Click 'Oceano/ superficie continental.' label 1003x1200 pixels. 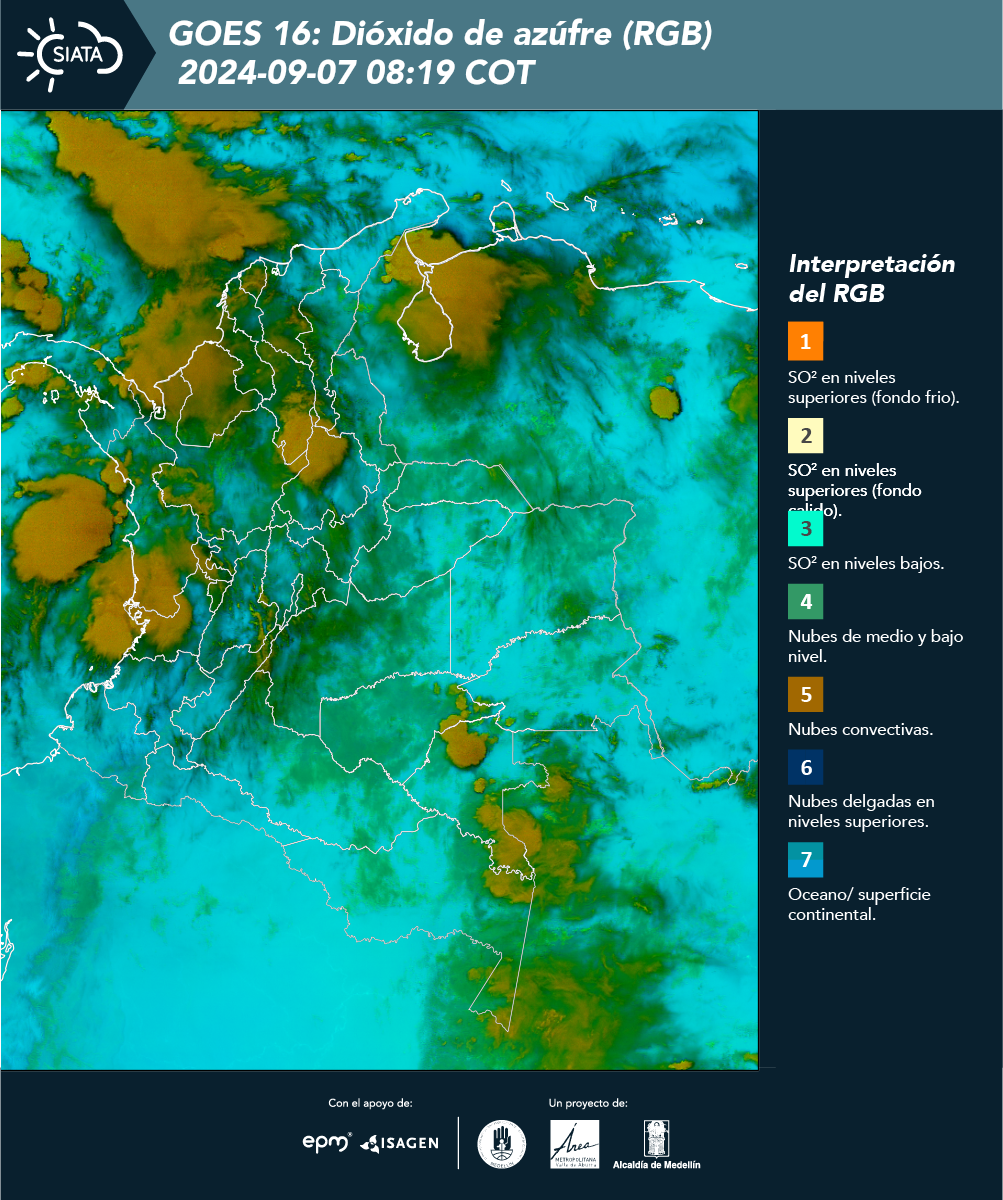(858, 904)
